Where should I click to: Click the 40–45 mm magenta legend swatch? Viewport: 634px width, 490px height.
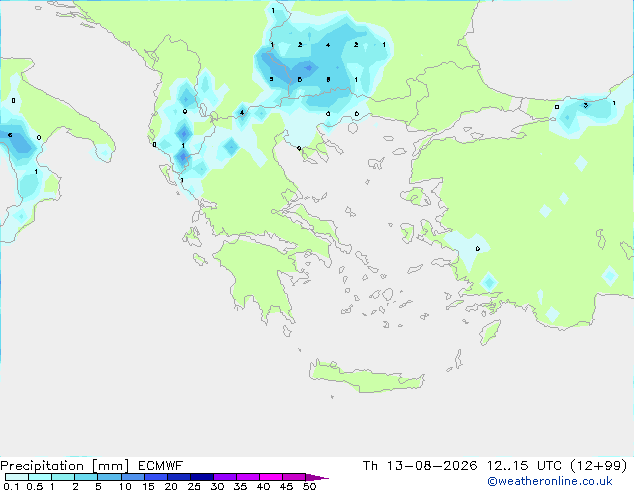coord(271,477)
